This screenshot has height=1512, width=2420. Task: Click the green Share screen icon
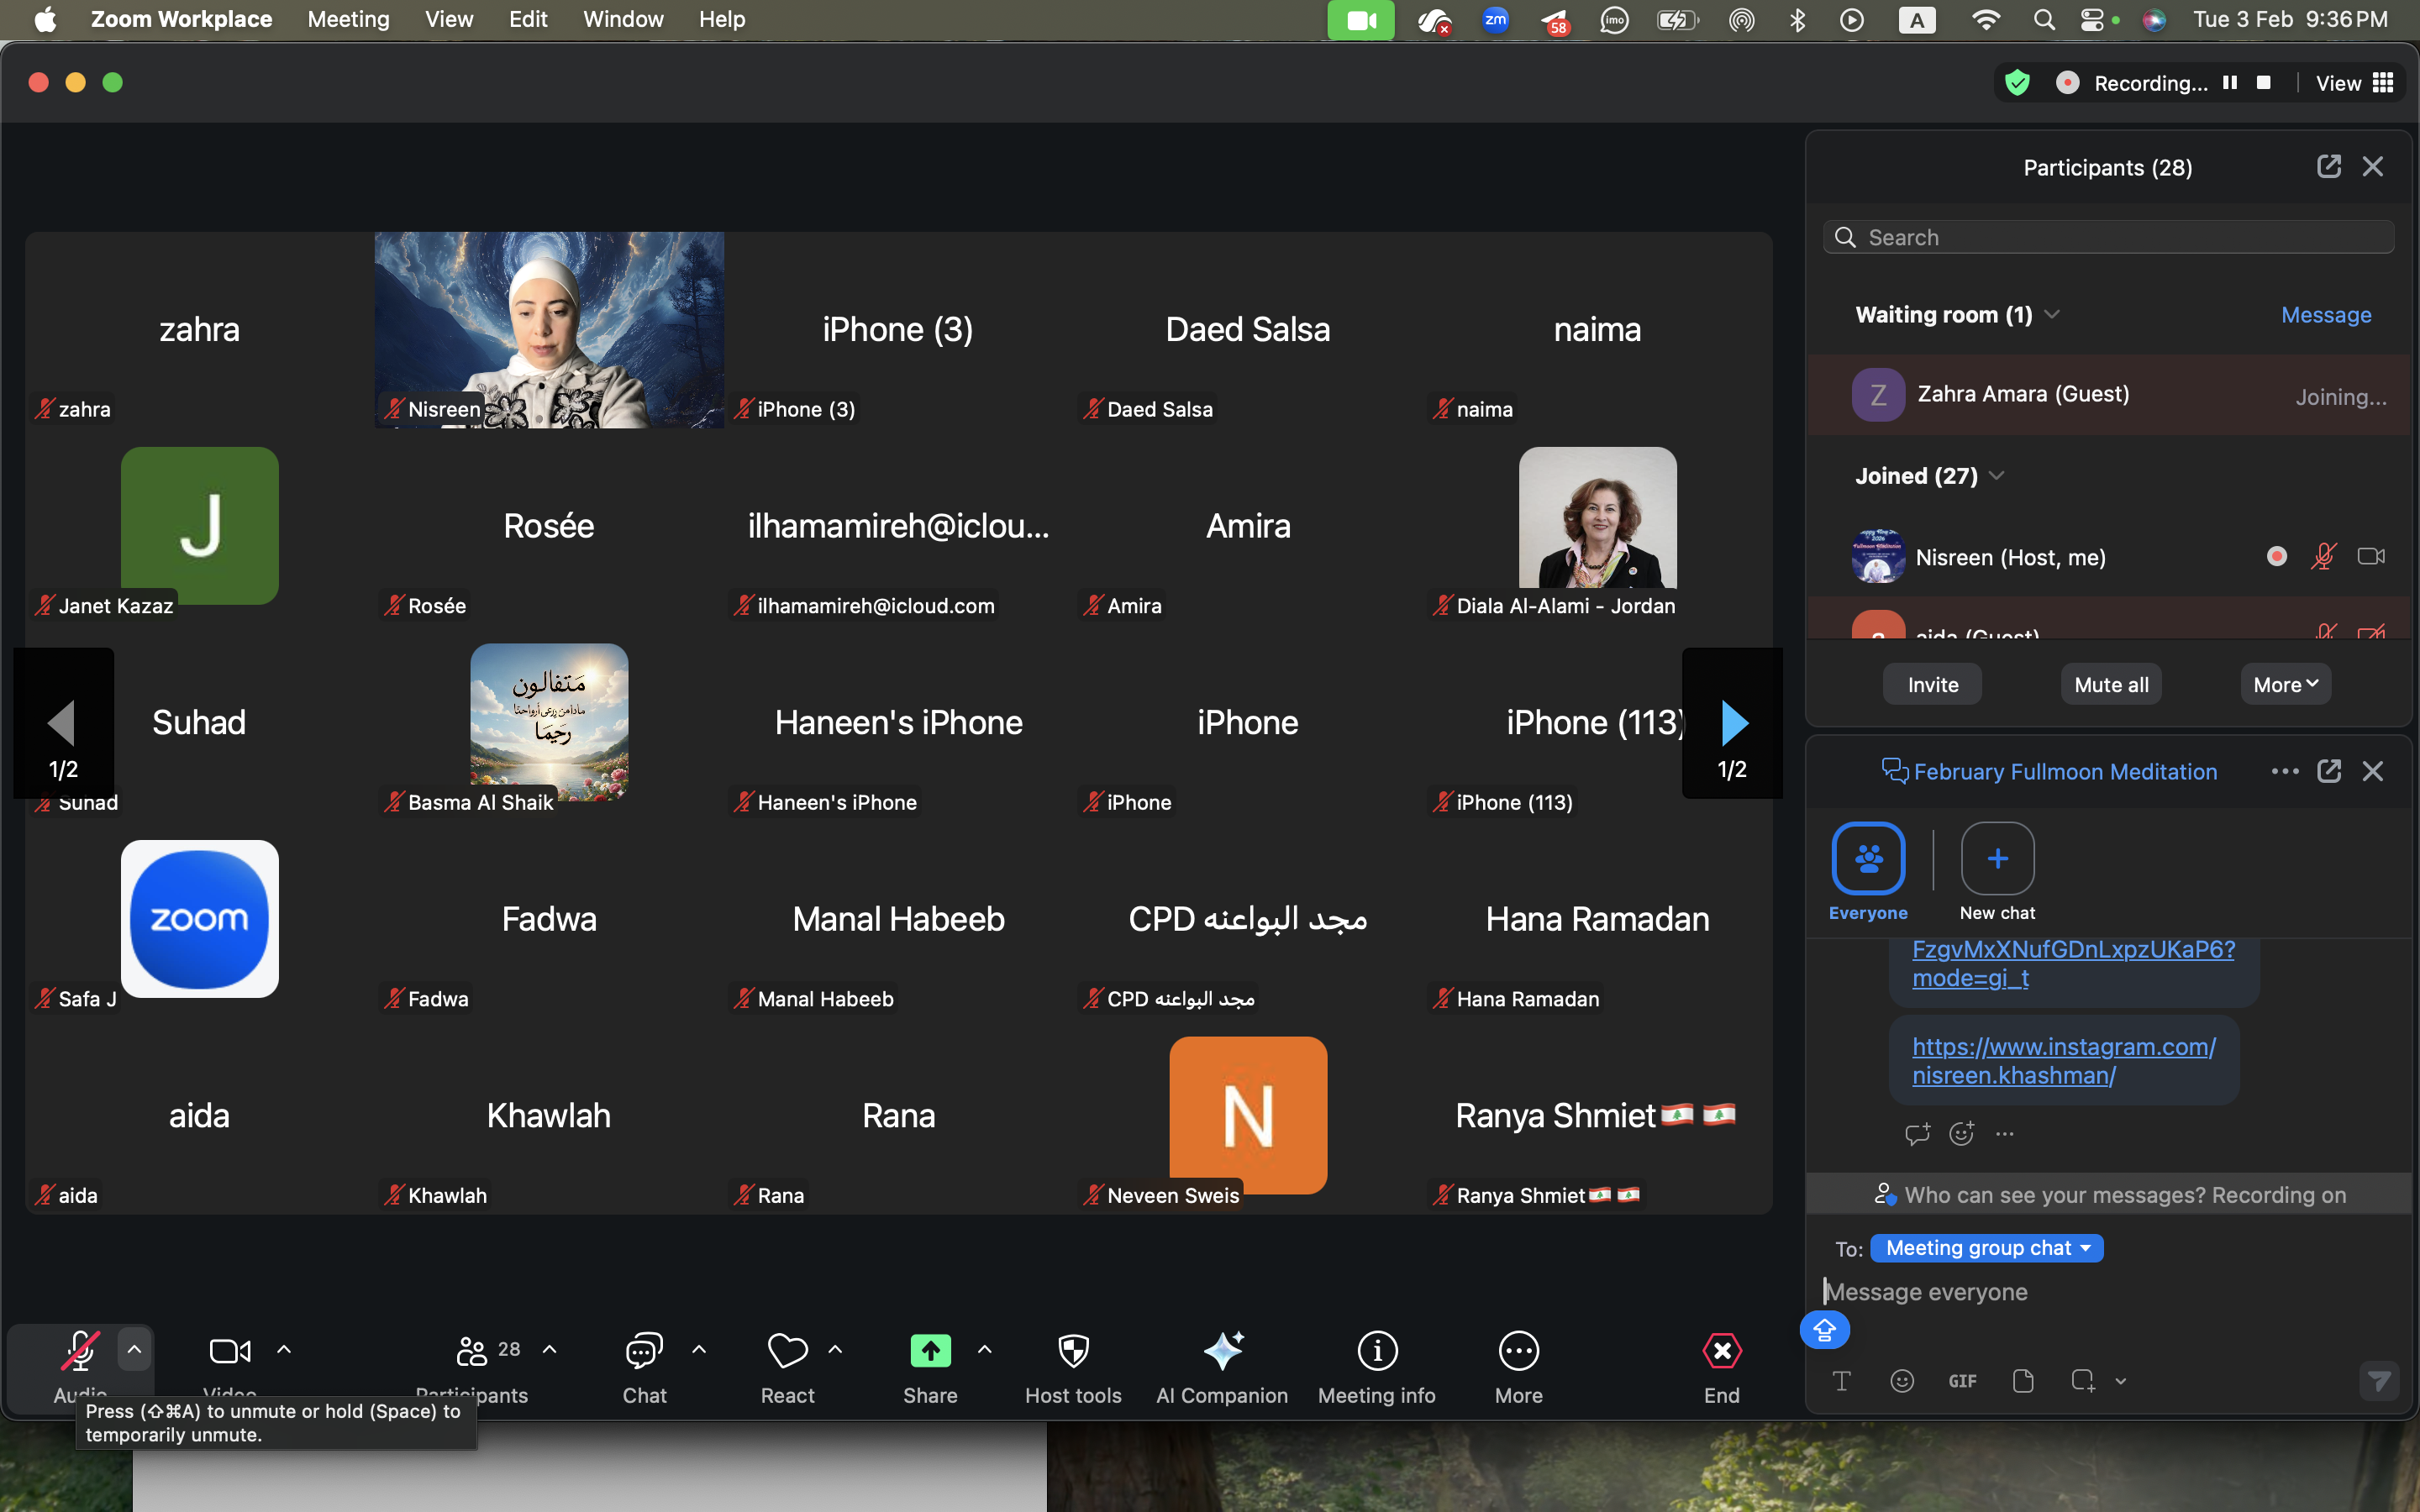pos(930,1351)
